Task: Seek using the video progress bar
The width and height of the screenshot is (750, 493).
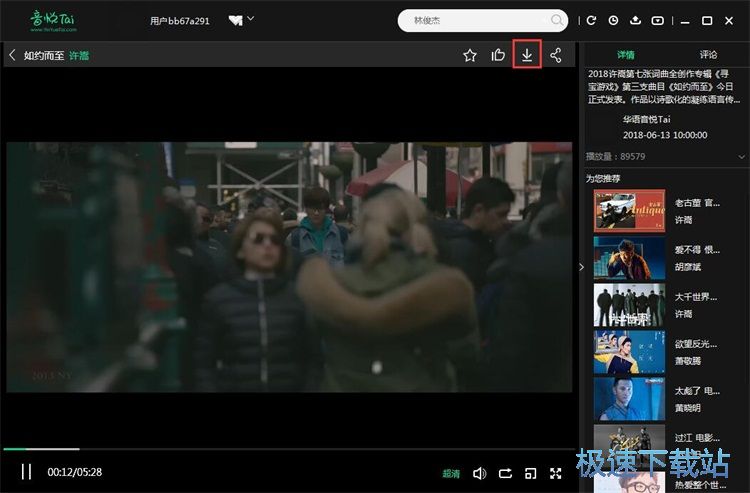Action: click(289, 449)
